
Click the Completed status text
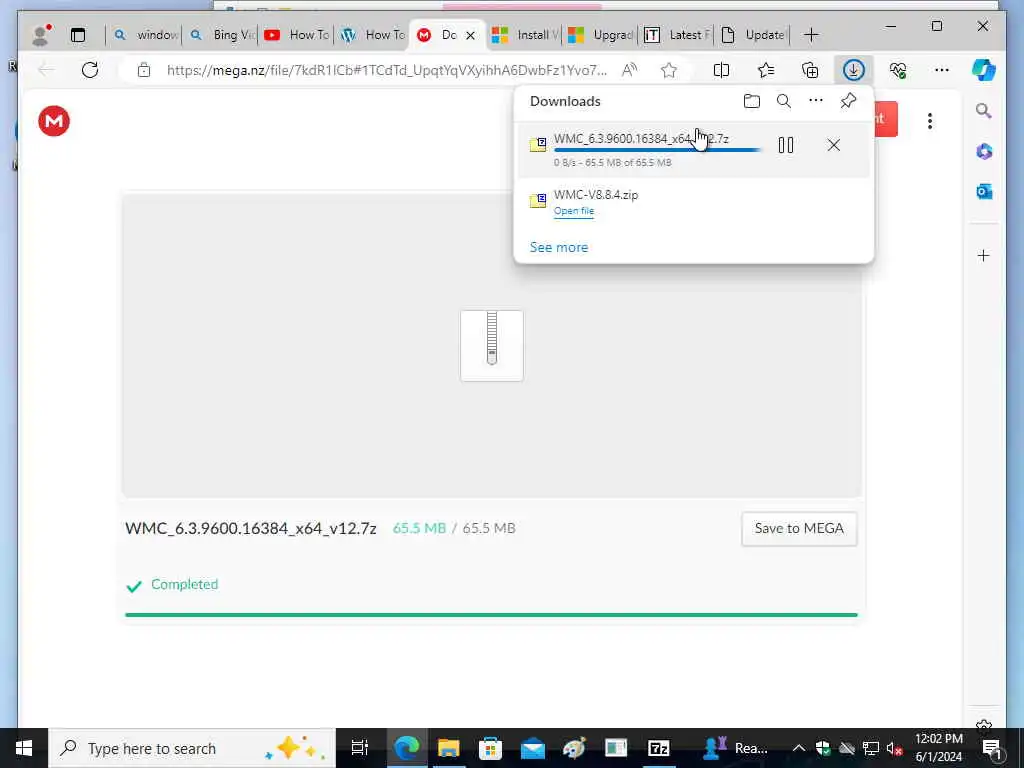[184, 584]
